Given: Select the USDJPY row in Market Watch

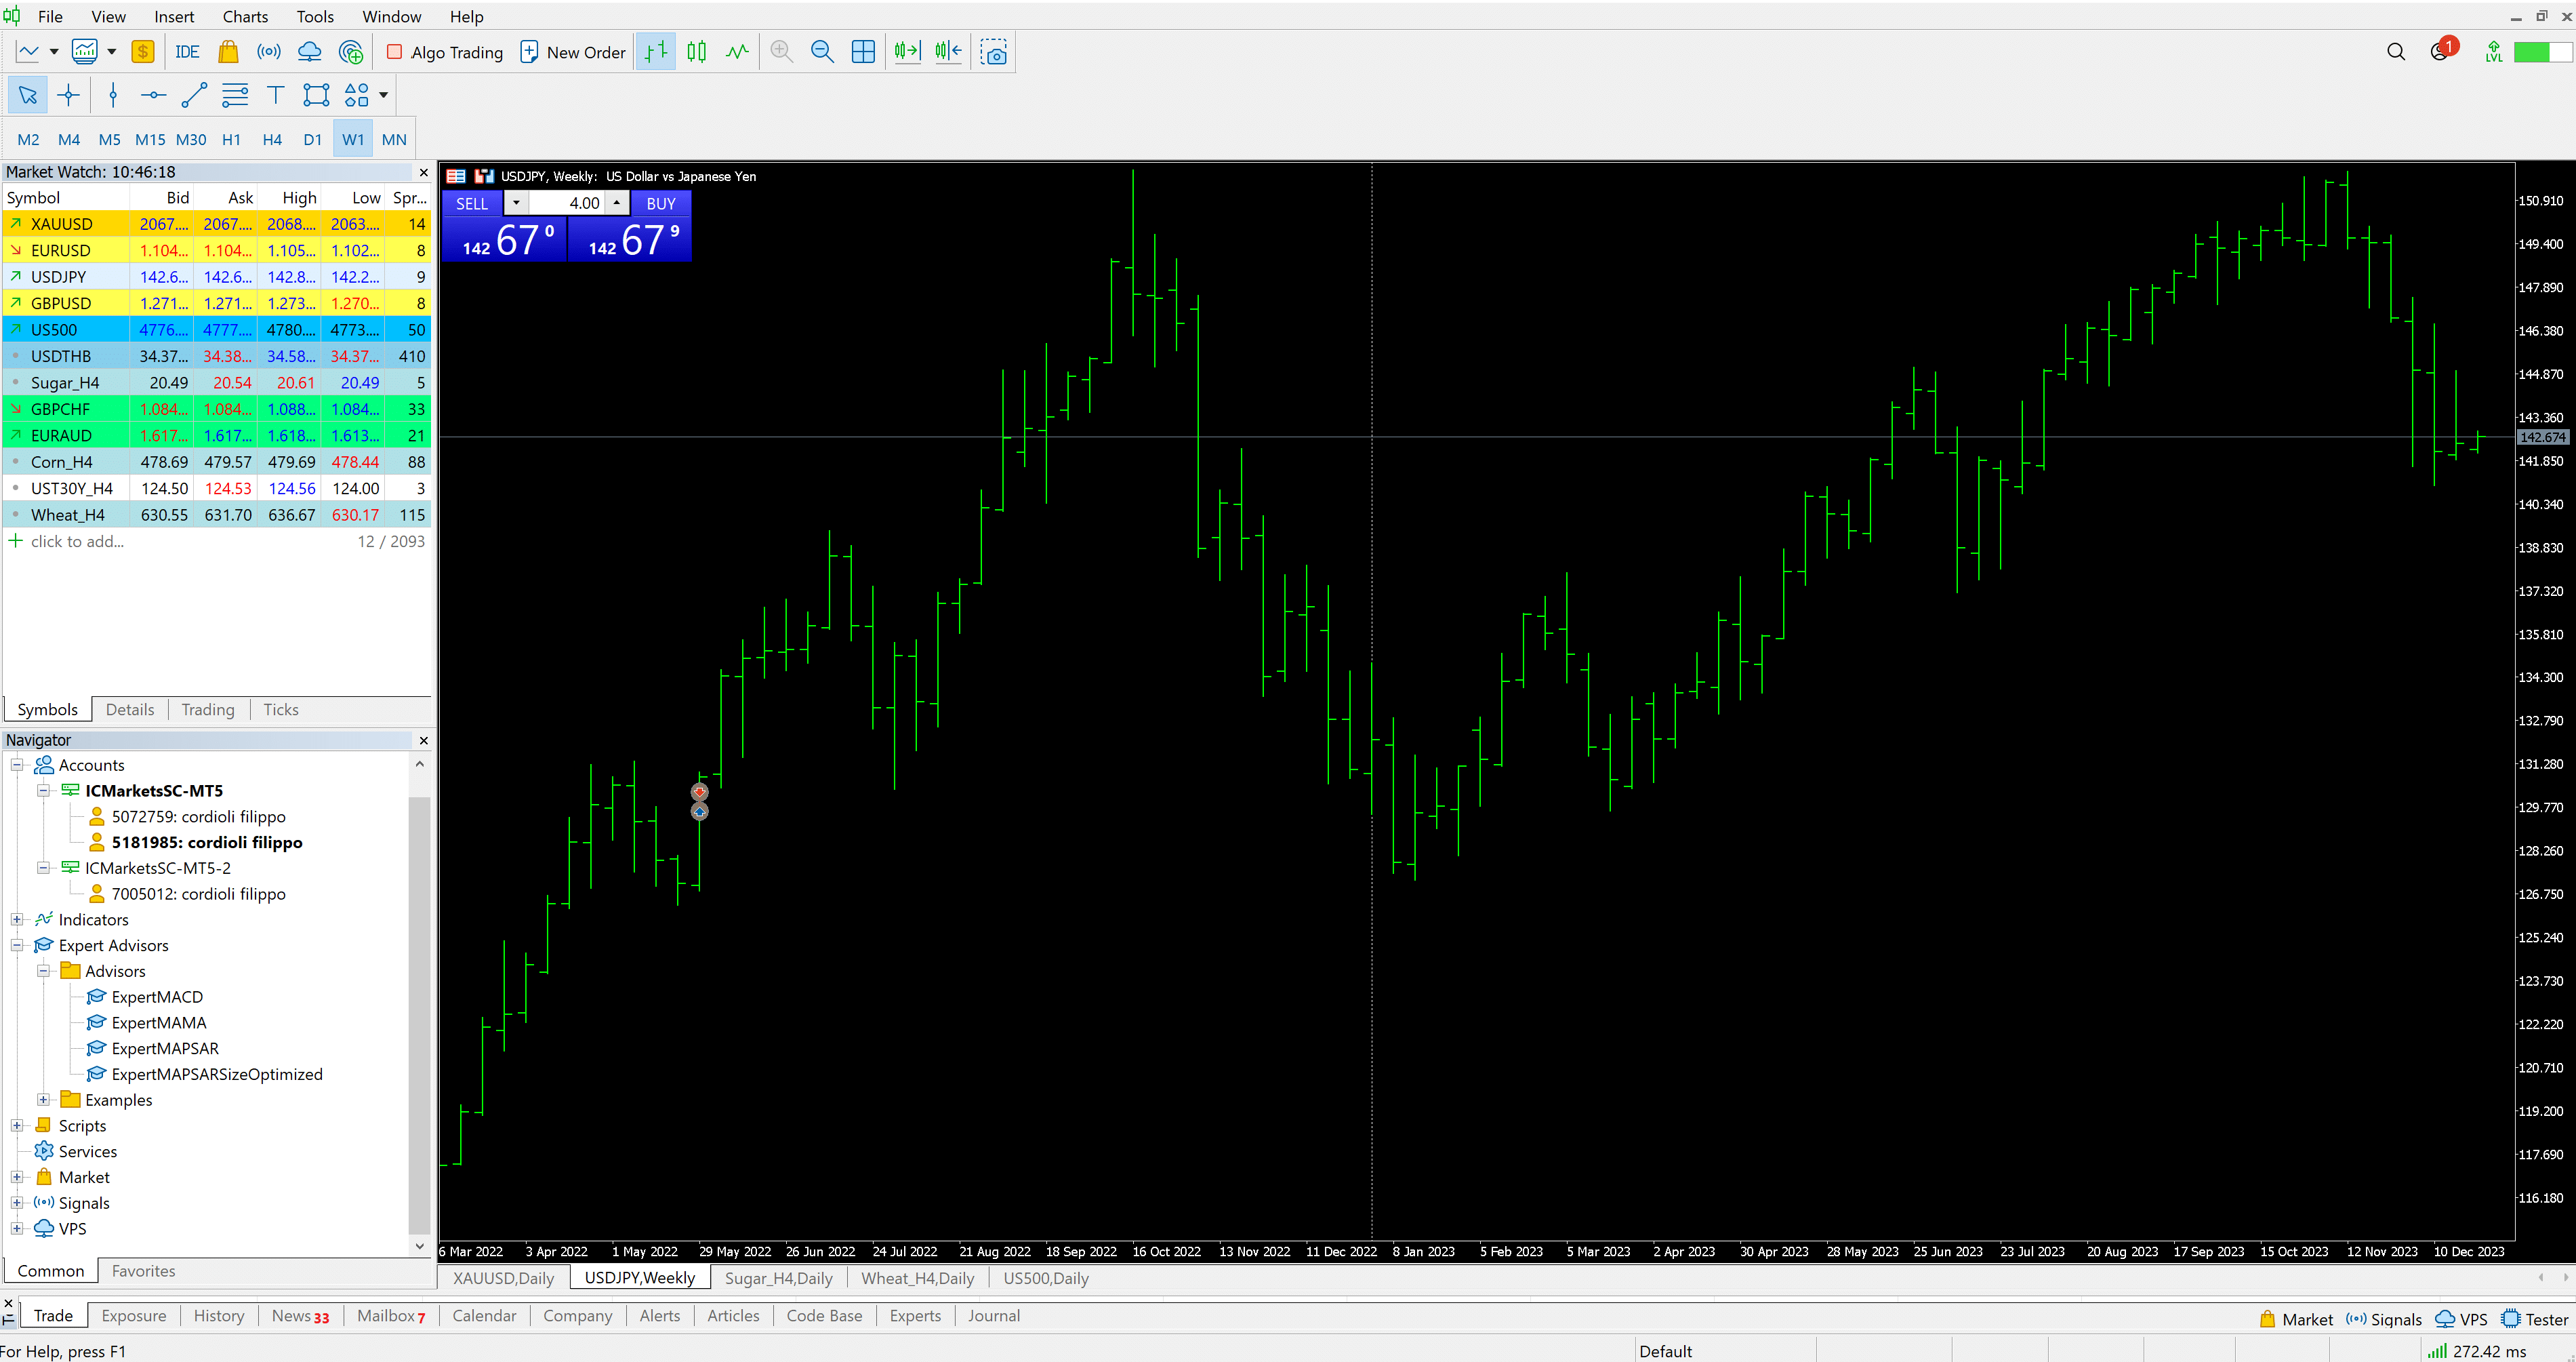Looking at the screenshot, I should 217,277.
